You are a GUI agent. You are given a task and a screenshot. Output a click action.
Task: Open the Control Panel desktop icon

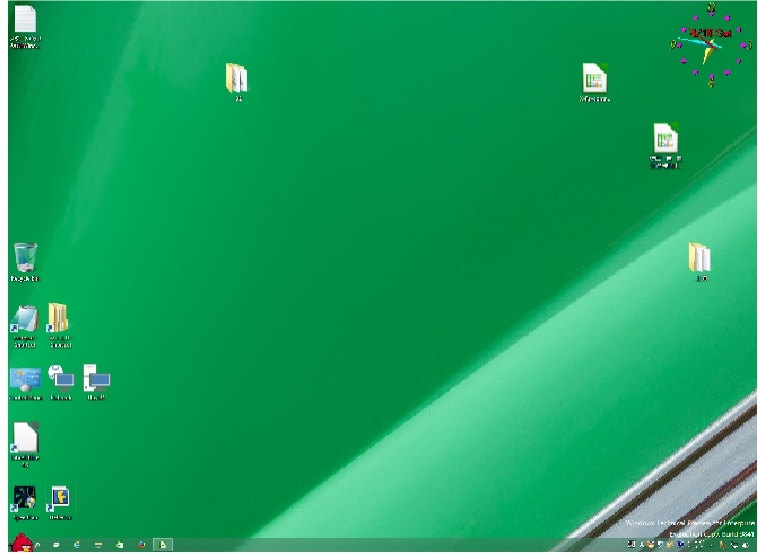coord(26,384)
